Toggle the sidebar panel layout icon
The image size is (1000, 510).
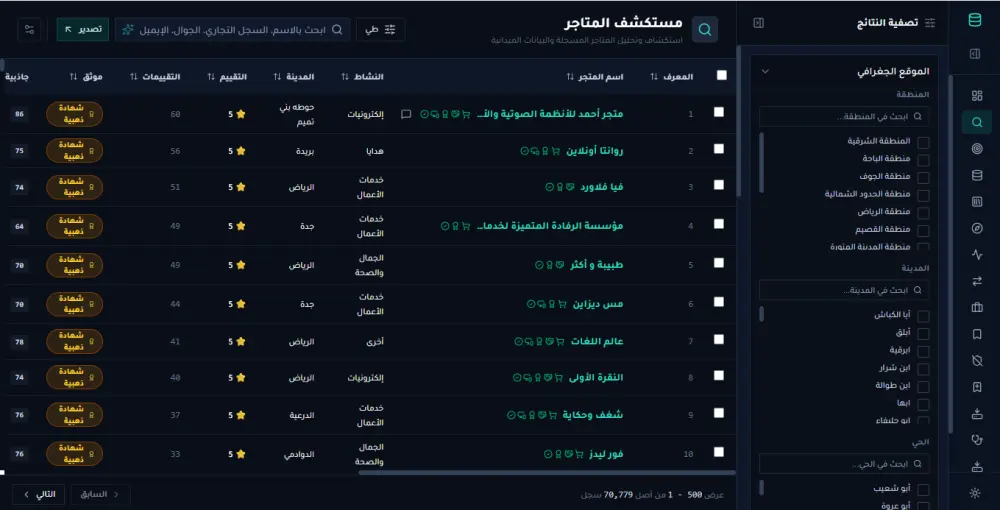pyautogui.click(x=975, y=54)
